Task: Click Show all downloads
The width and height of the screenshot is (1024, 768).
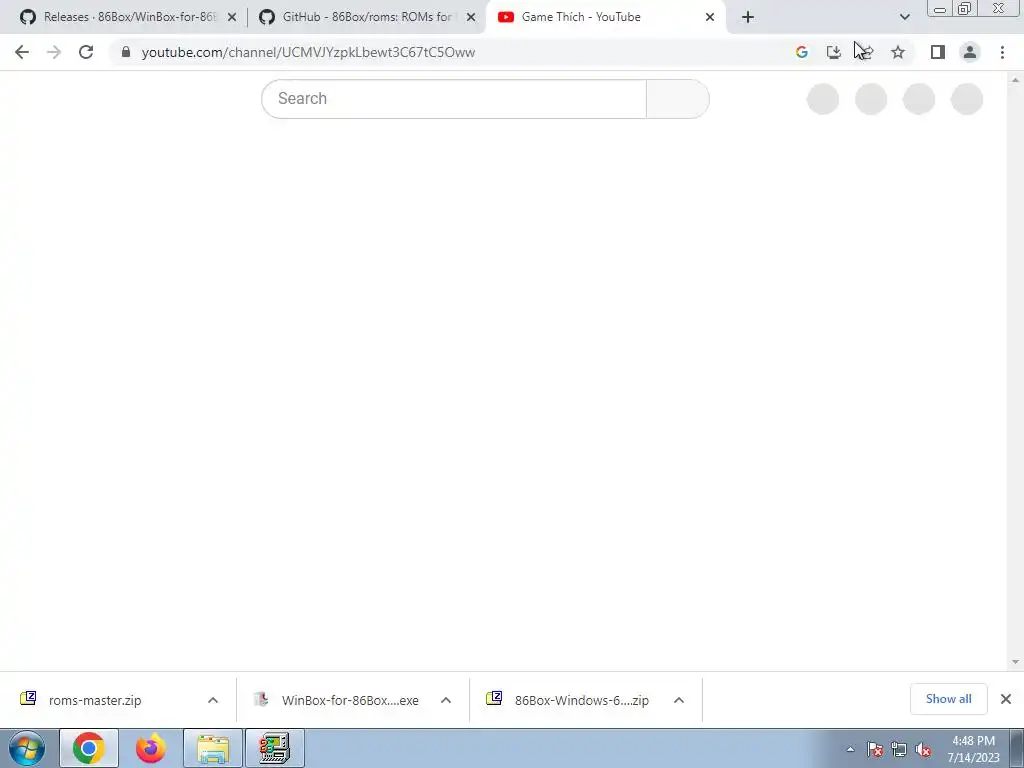Action: click(x=948, y=699)
